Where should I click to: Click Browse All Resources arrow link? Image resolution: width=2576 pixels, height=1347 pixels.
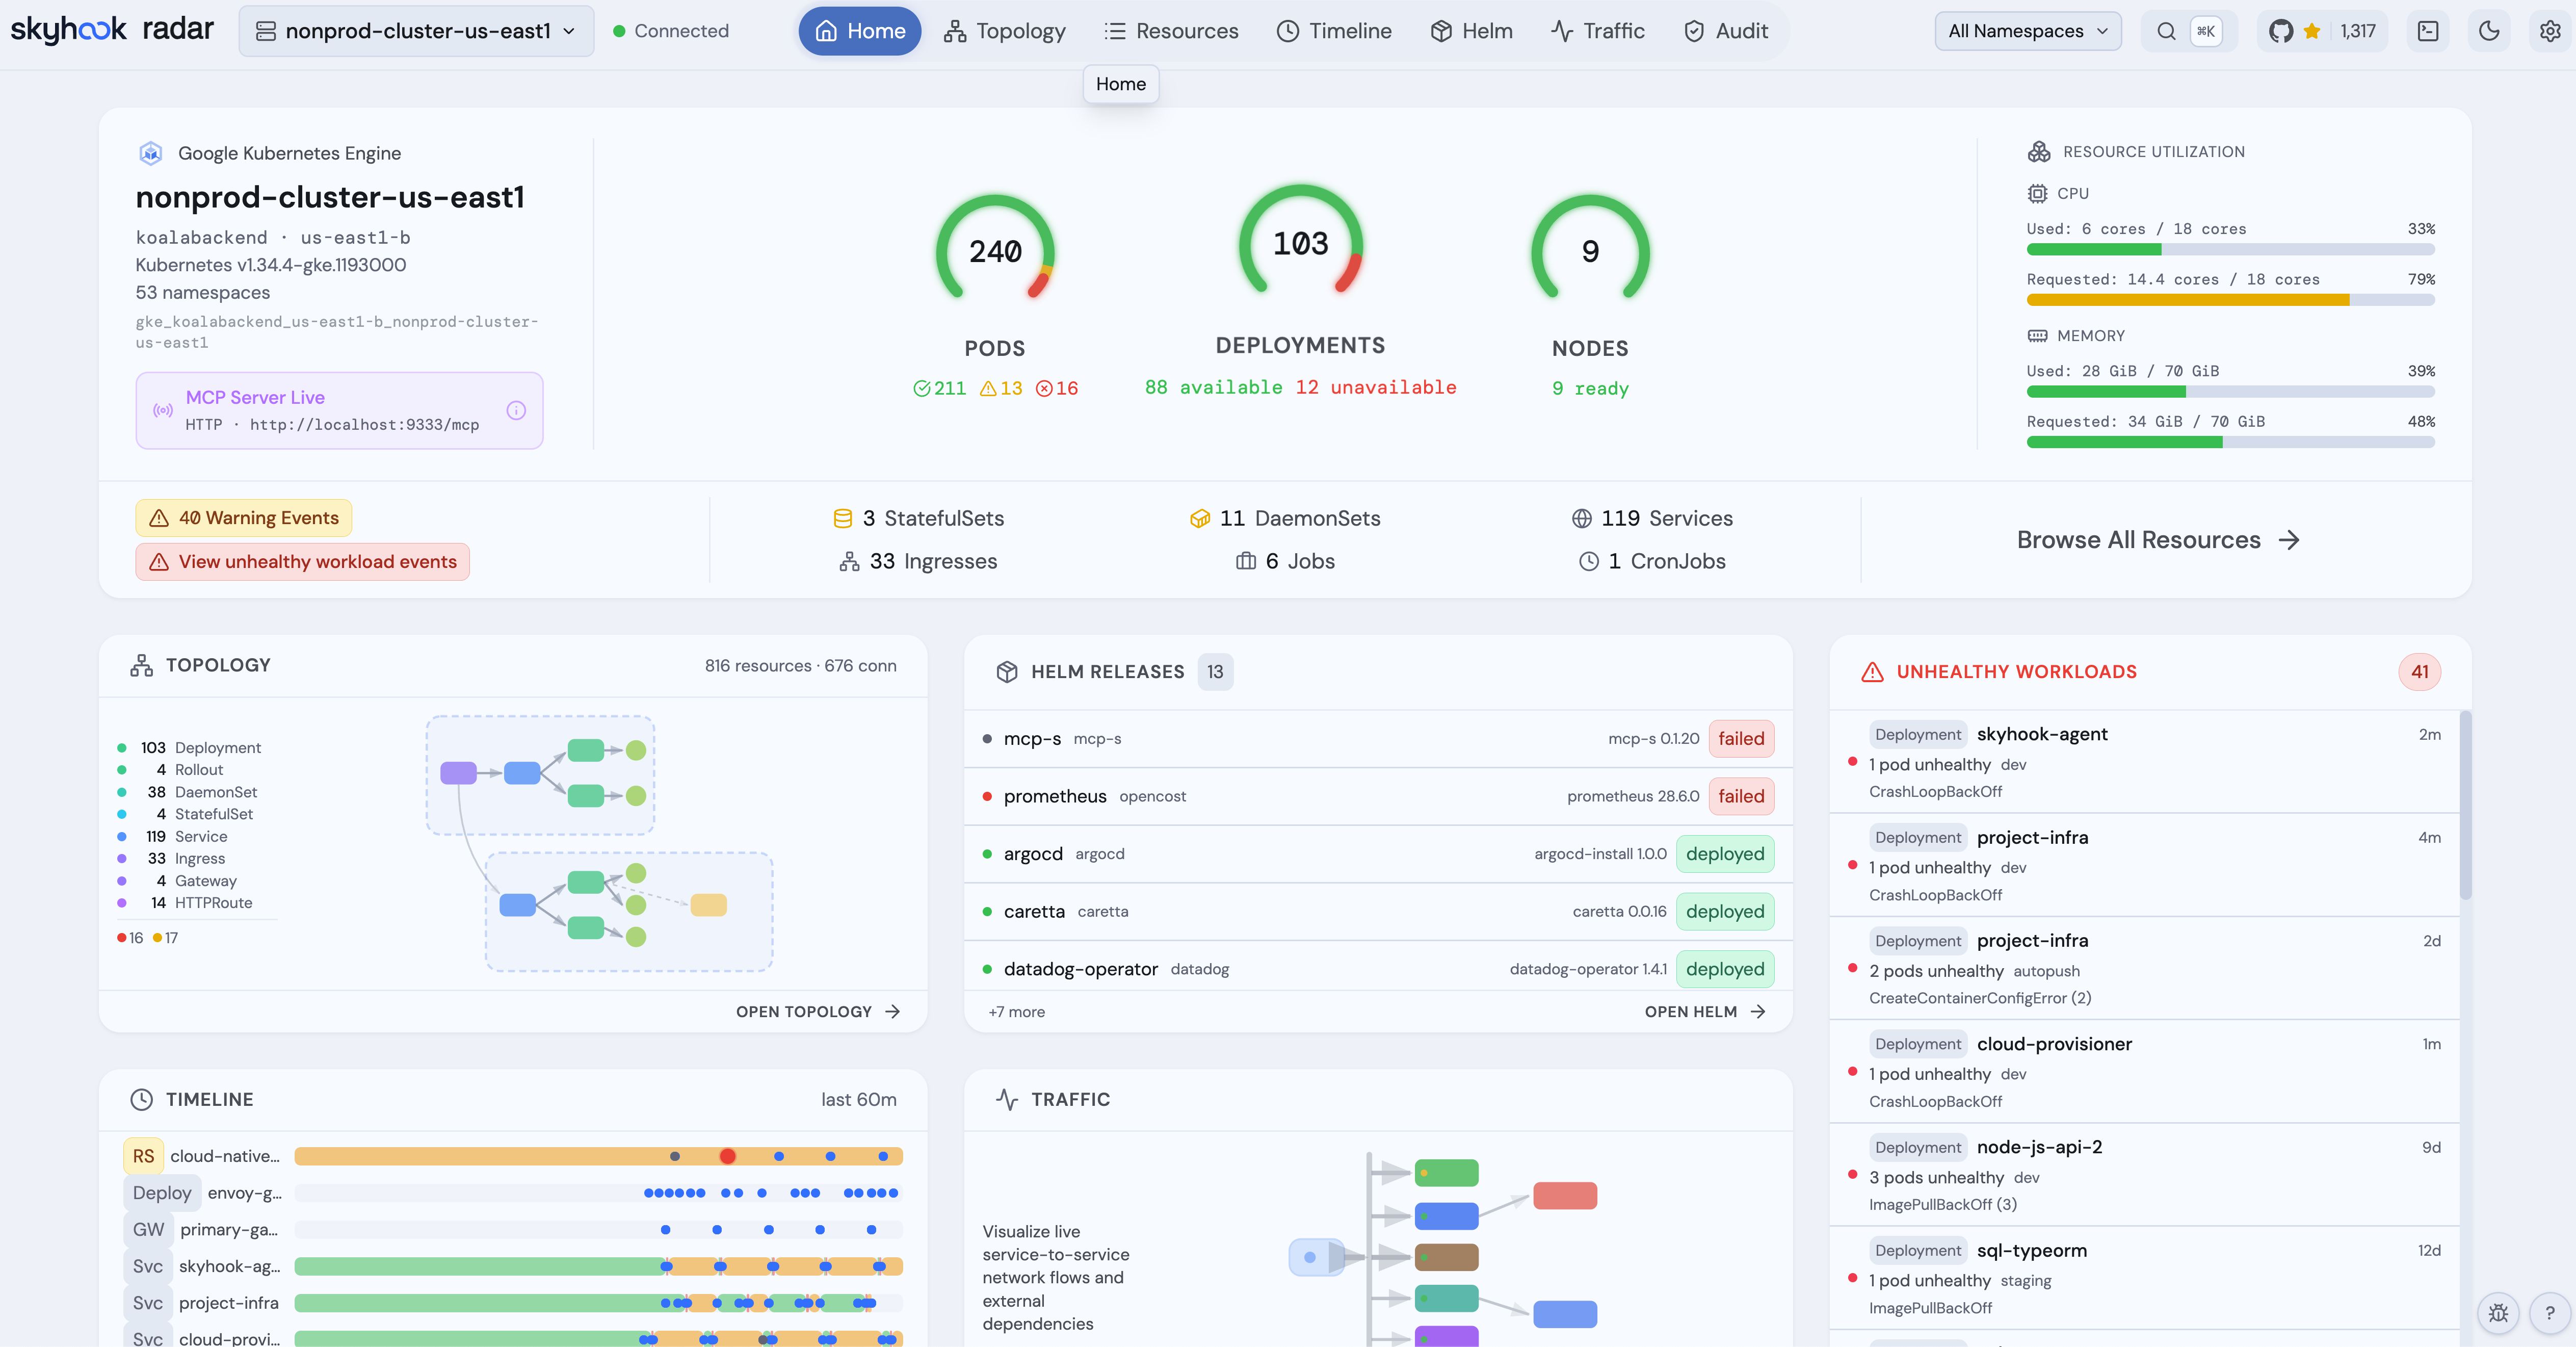tap(2159, 540)
